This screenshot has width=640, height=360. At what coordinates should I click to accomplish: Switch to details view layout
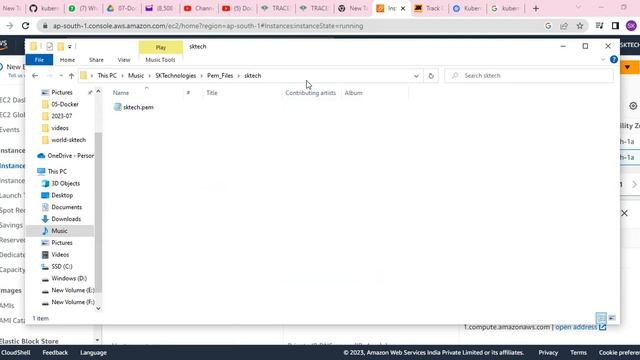601,318
